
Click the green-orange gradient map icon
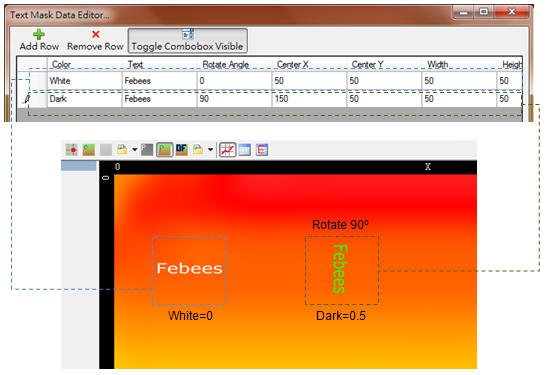(89, 150)
